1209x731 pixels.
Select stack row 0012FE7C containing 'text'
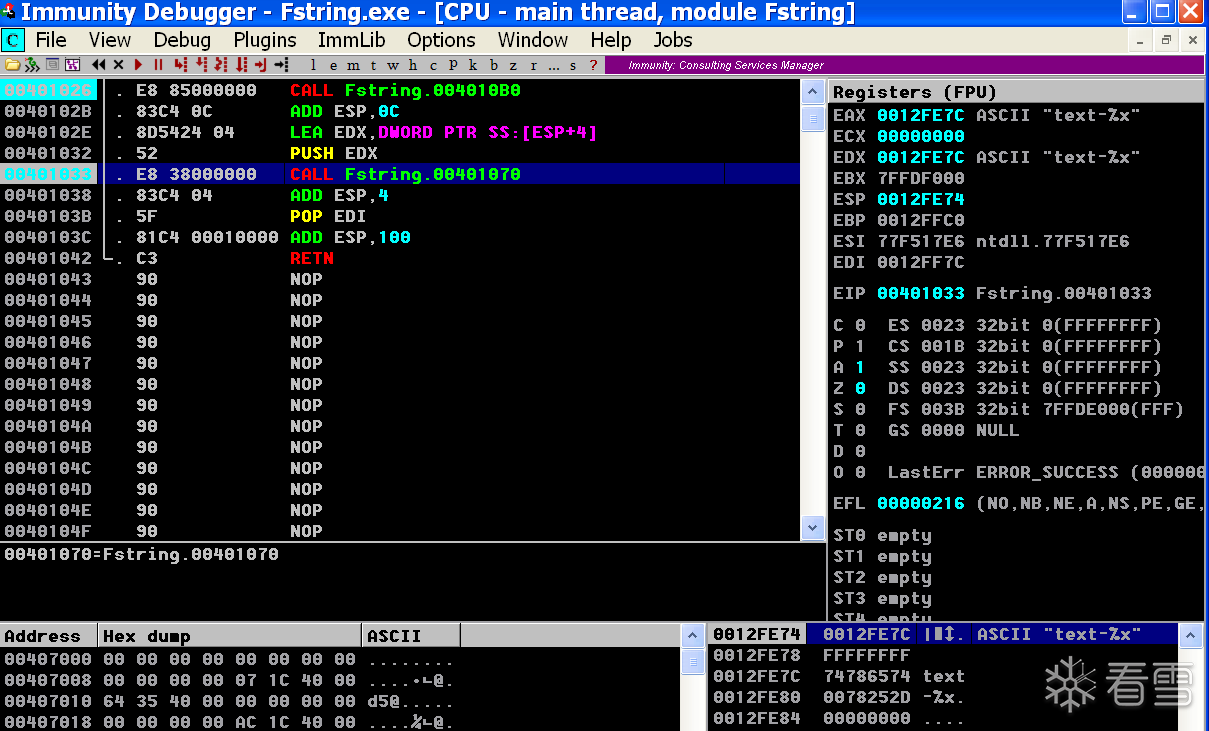click(943, 676)
